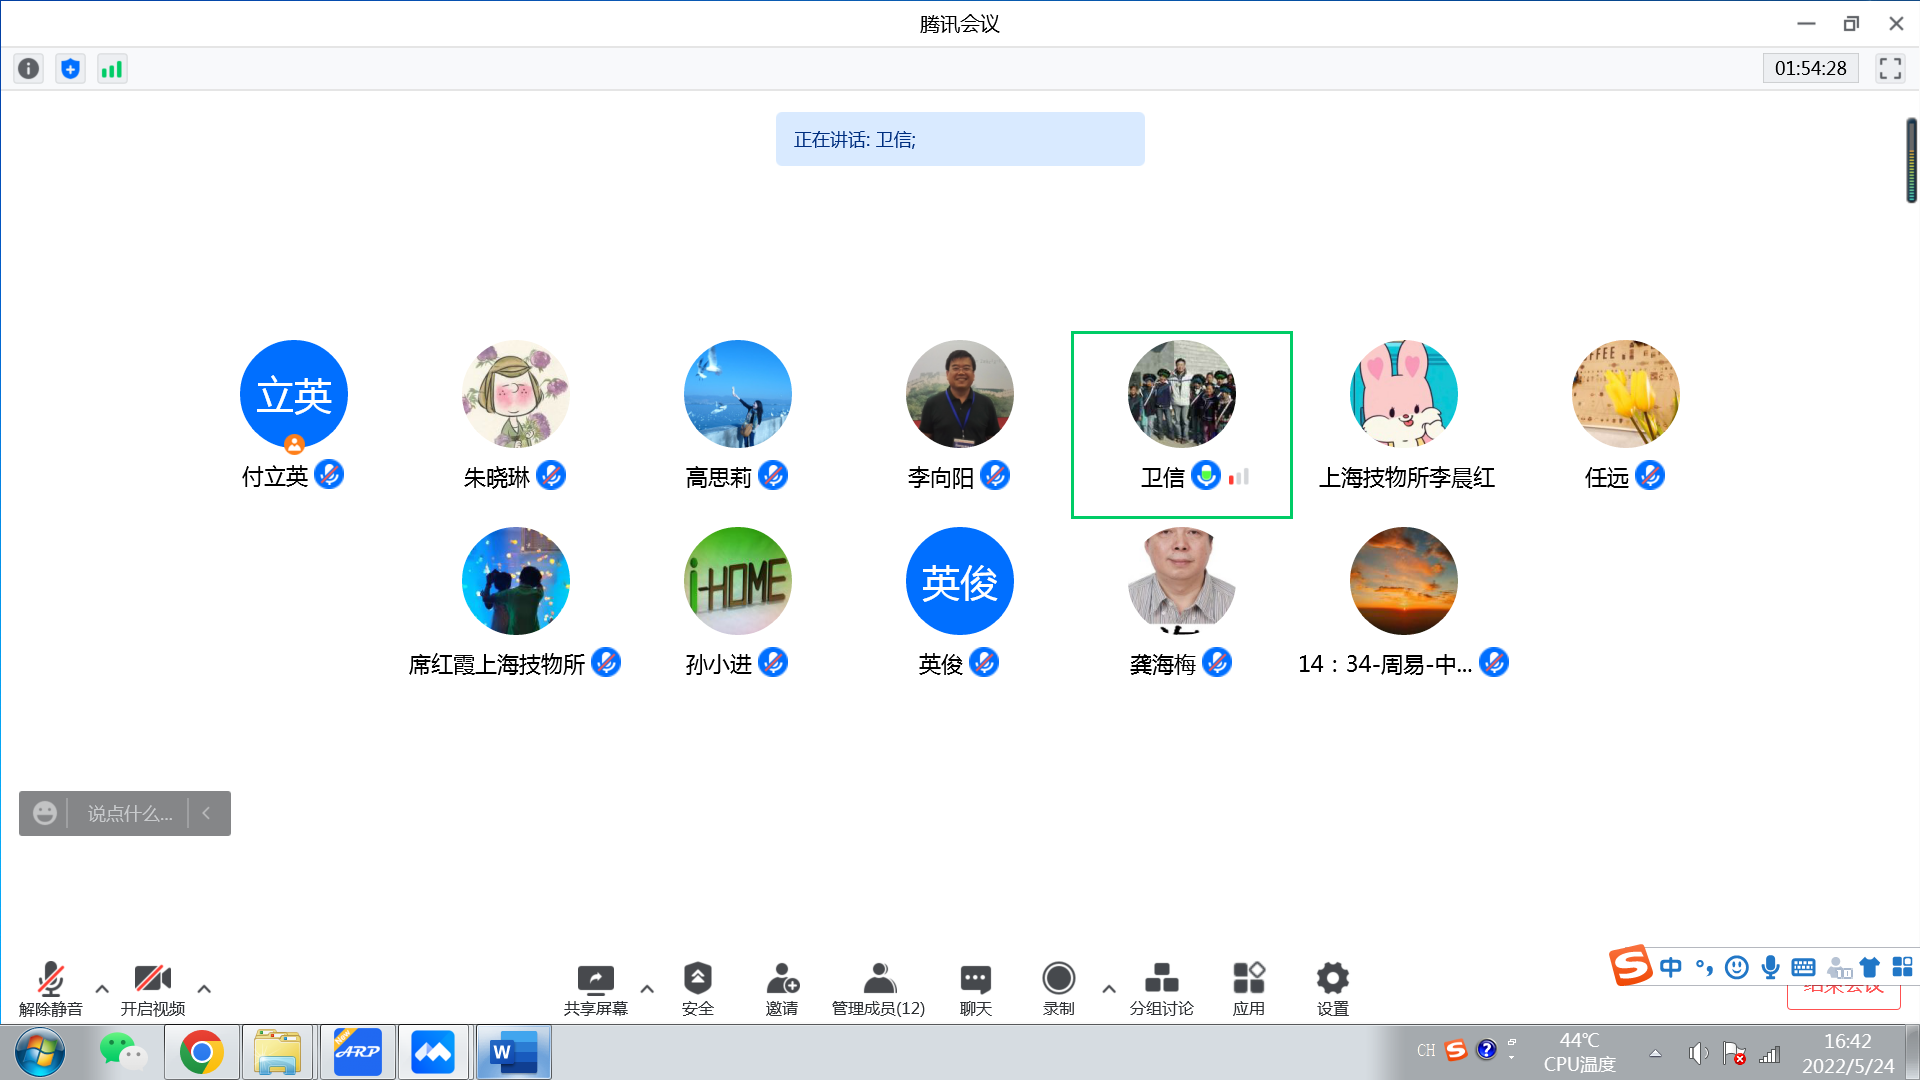Click the 上海技物所李晨红 participant name
This screenshot has width=1920, height=1080.
[1406, 478]
